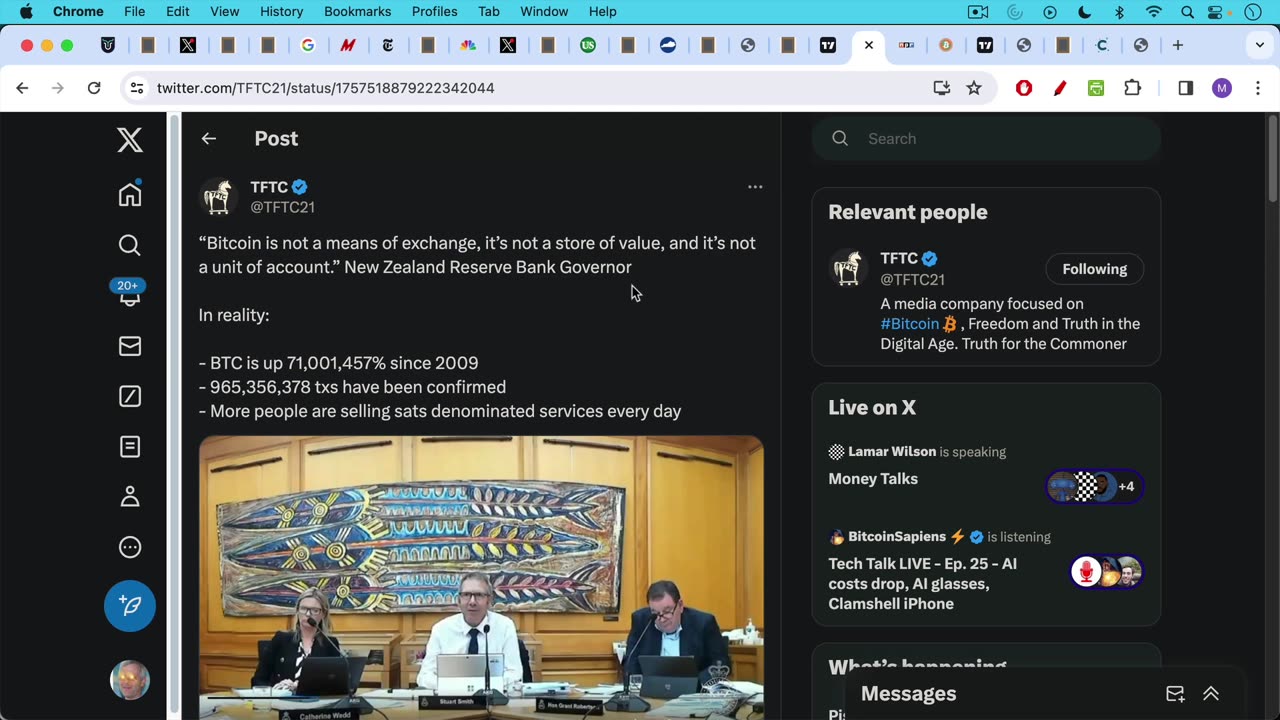The image size is (1280, 720).
Task: Open Tech Talk LIVE Ep. 25 space
Action: (x=922, y=584)
